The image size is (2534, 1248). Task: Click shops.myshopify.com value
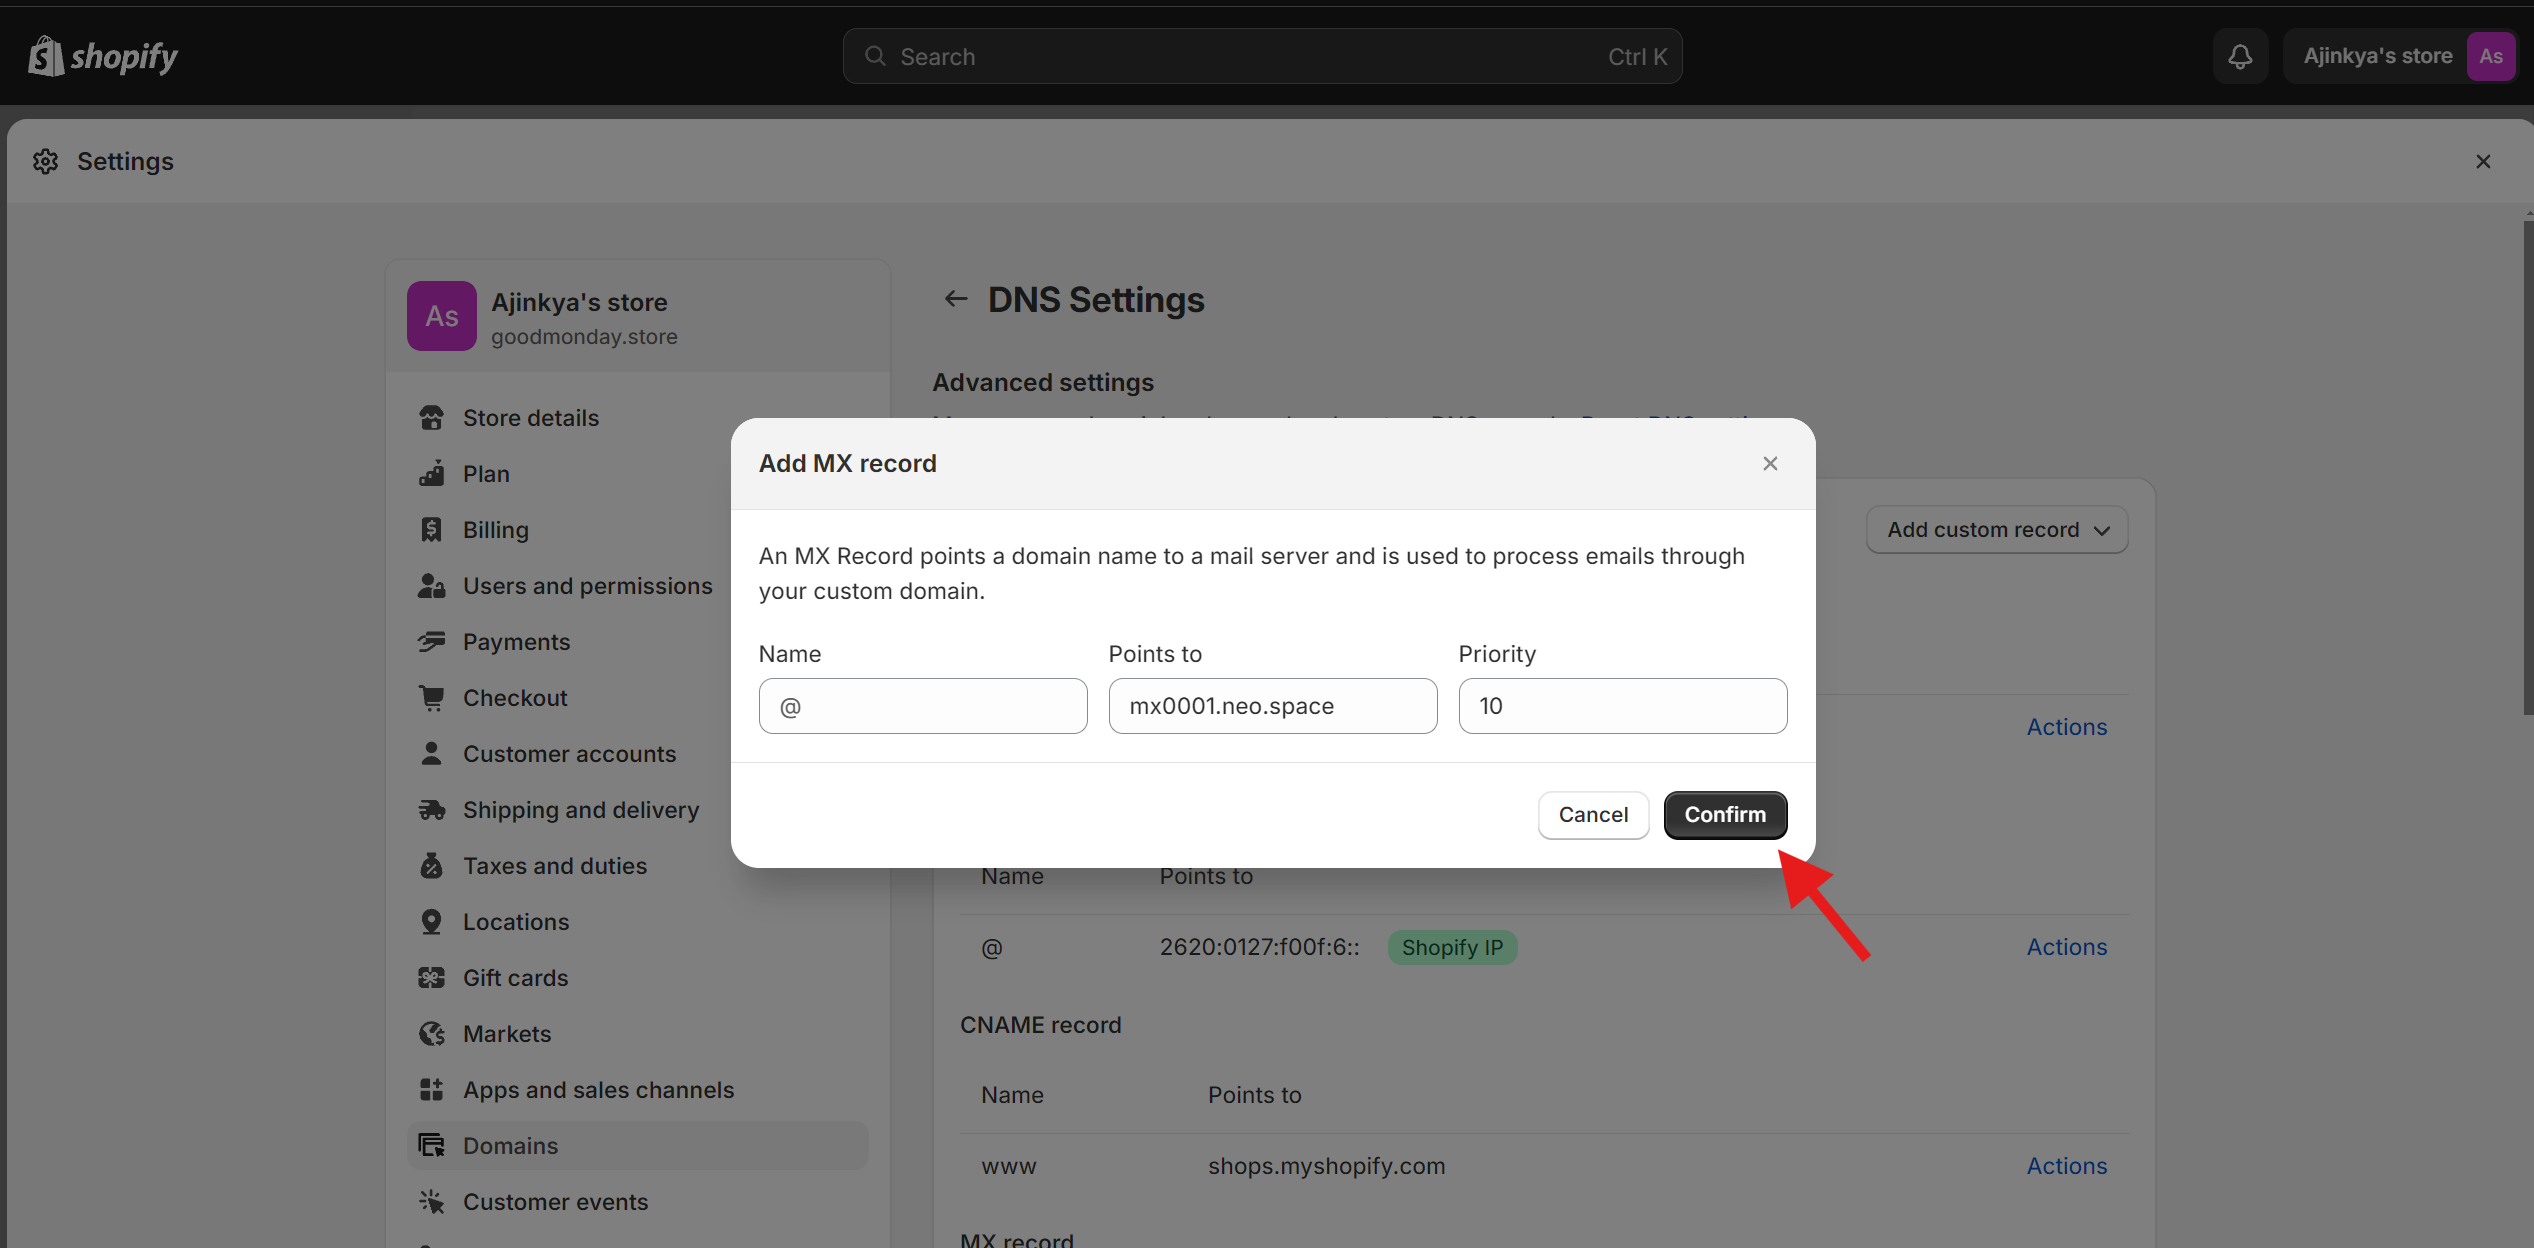pyautogui.click(x=1326, y=1166)
